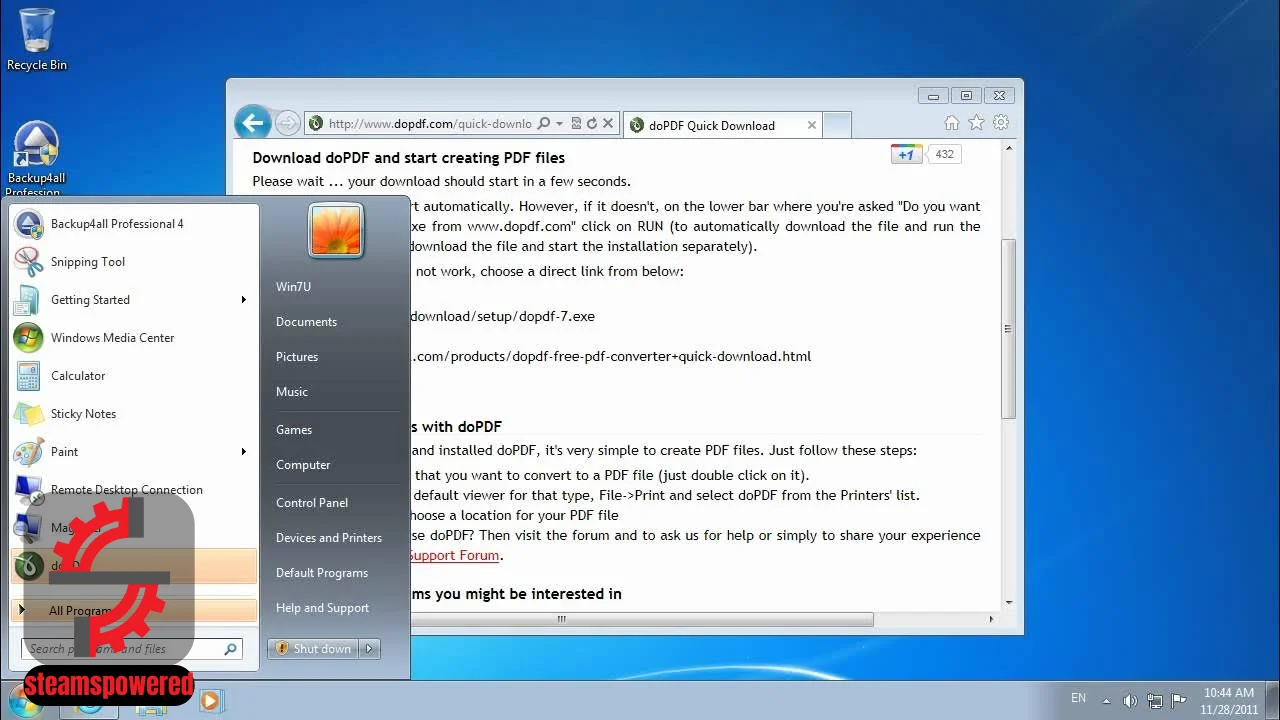1280x720 pixels.
Task: Close the doPDF Quick Download tab
Action: tap(812, 125)
